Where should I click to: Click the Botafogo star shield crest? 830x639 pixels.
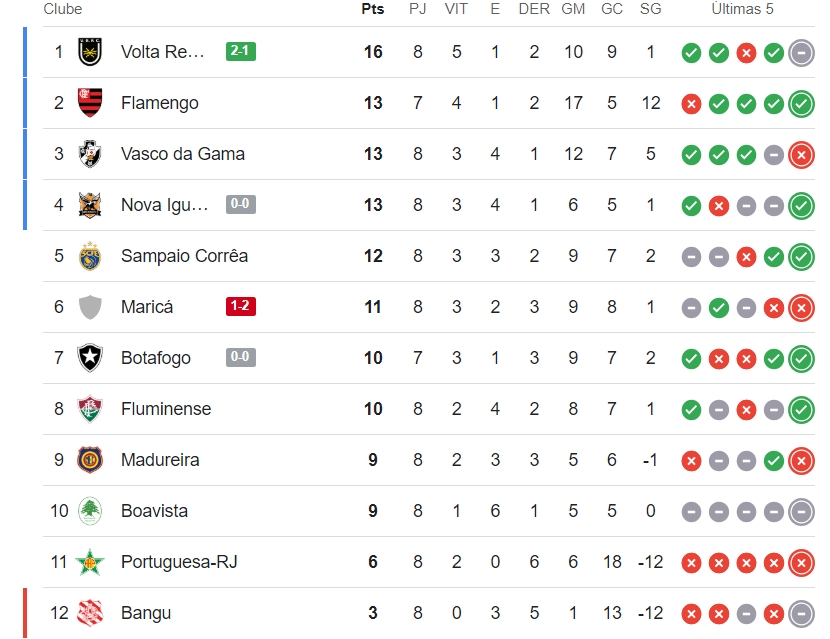pyautogui.click(x=90, y=358)
